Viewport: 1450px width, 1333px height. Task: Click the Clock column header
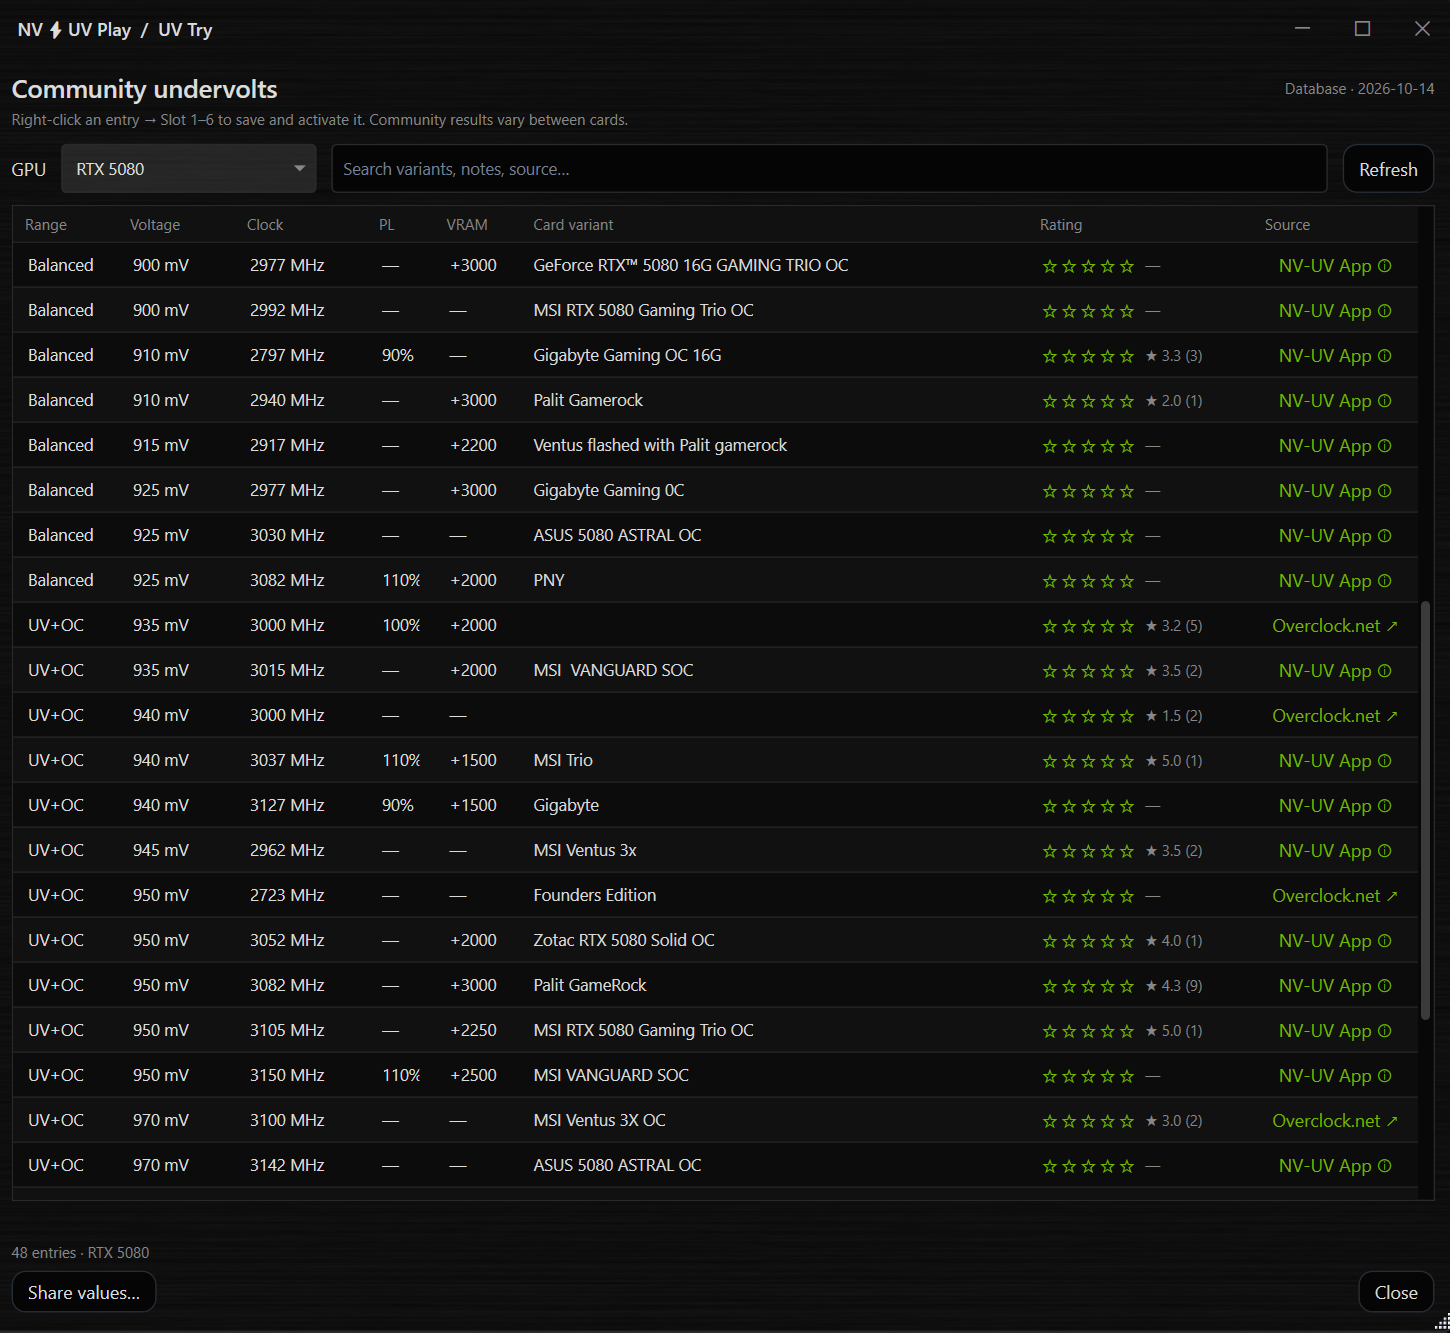pos(265,225)
